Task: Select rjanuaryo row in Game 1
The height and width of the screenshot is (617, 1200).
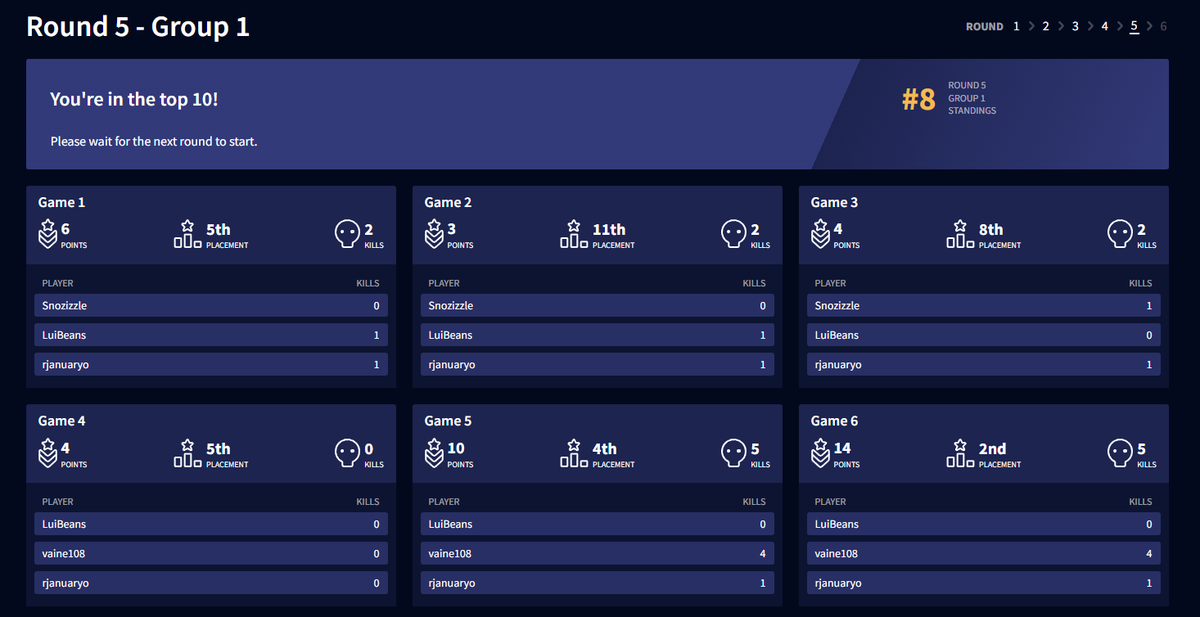Action: pyautogui.click(x=211, y=365)
